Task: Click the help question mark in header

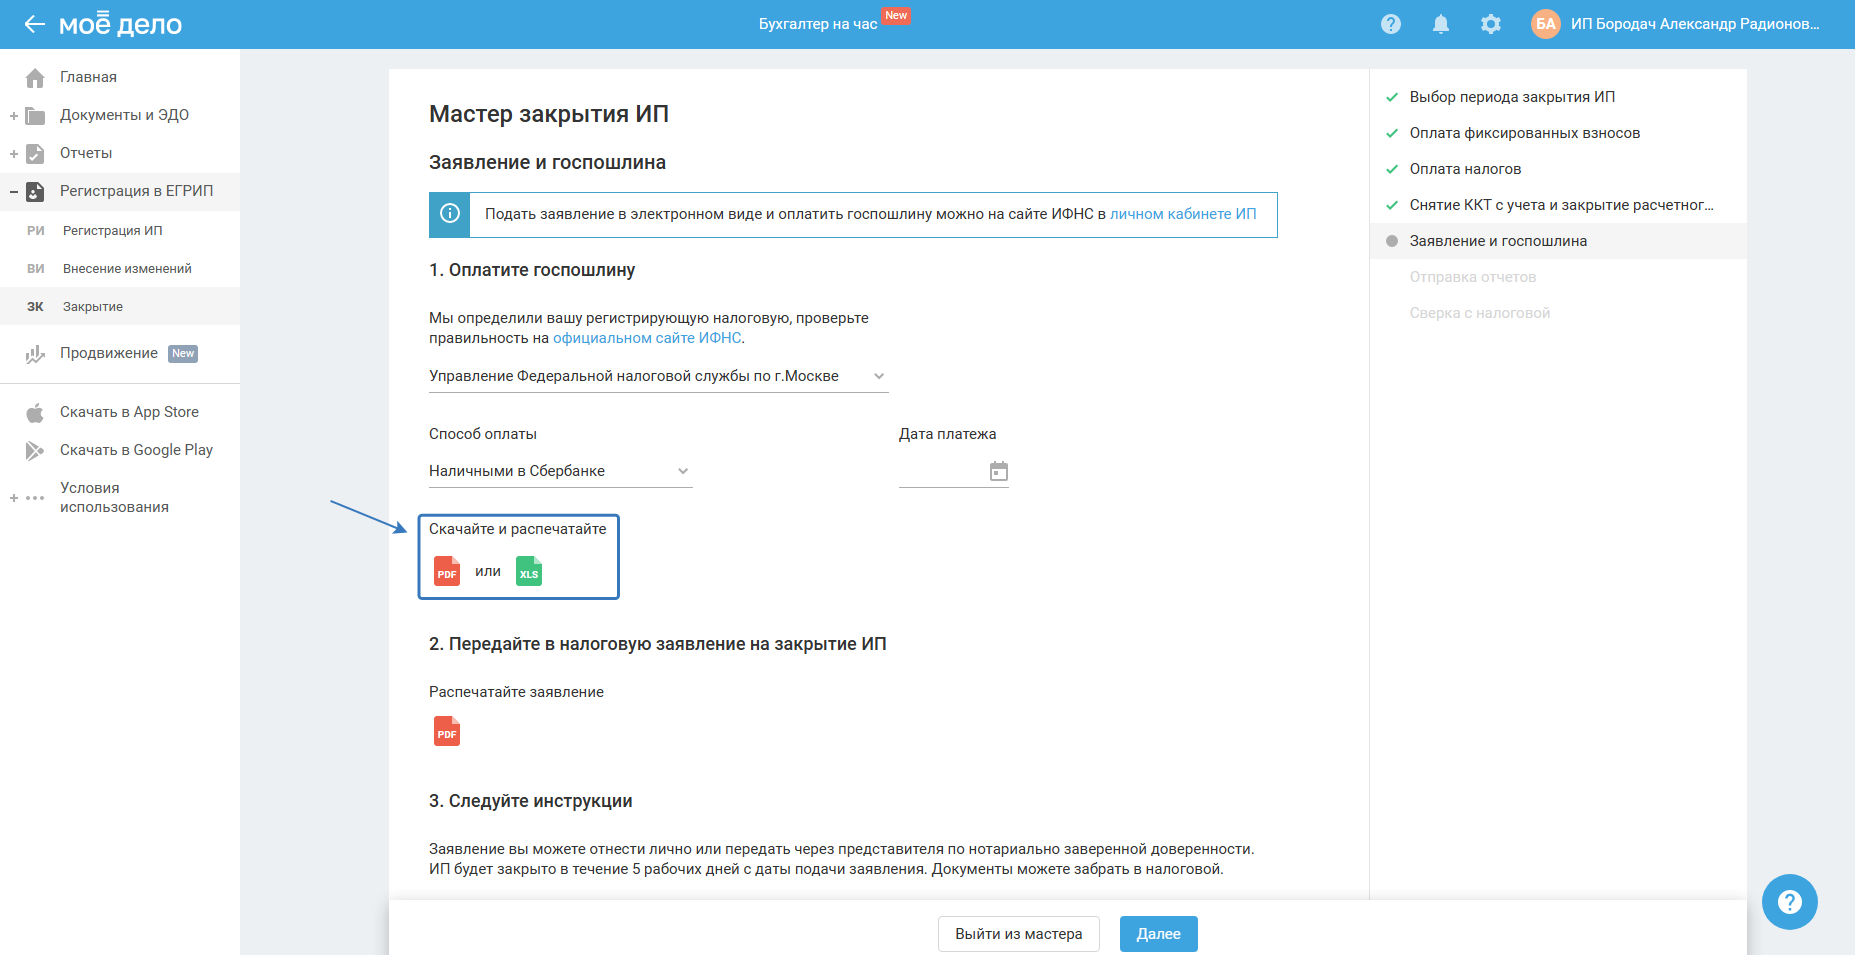Action: [x=1390, y=24]
